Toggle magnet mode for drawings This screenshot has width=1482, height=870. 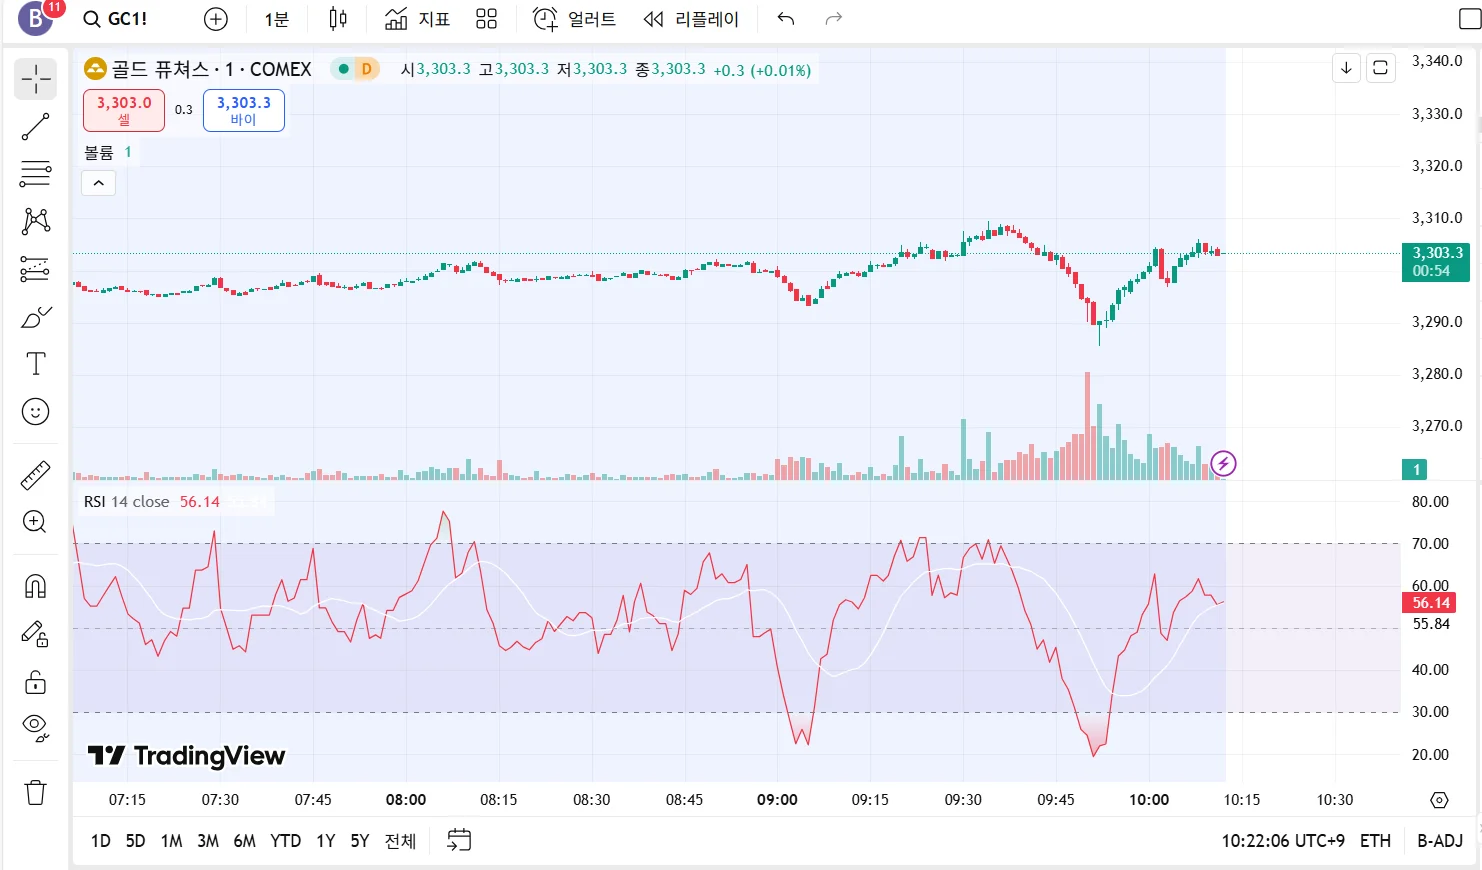pos(36,586)
